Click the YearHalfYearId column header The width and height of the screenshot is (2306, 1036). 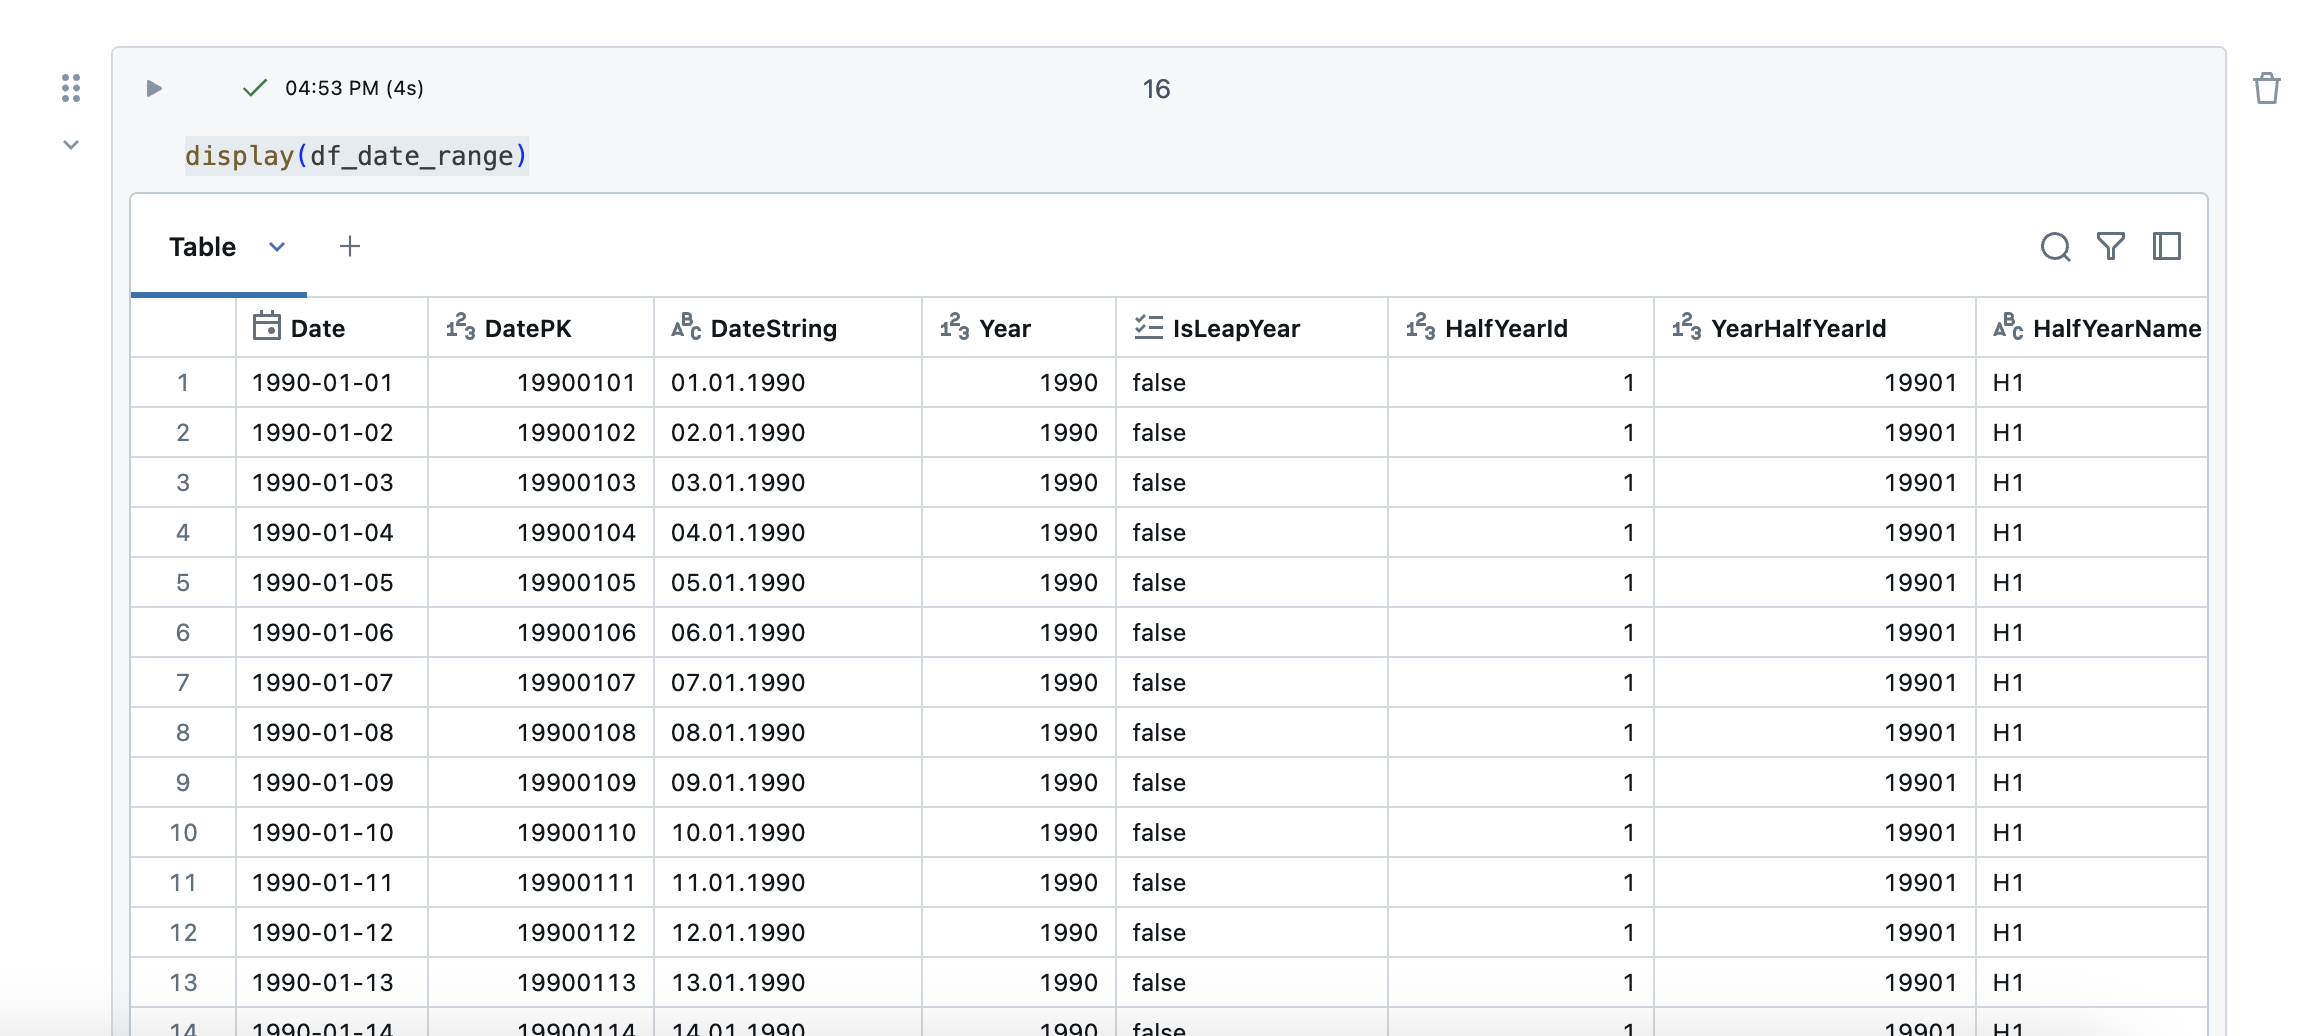pyautogui.click(x=1798, y=328)
